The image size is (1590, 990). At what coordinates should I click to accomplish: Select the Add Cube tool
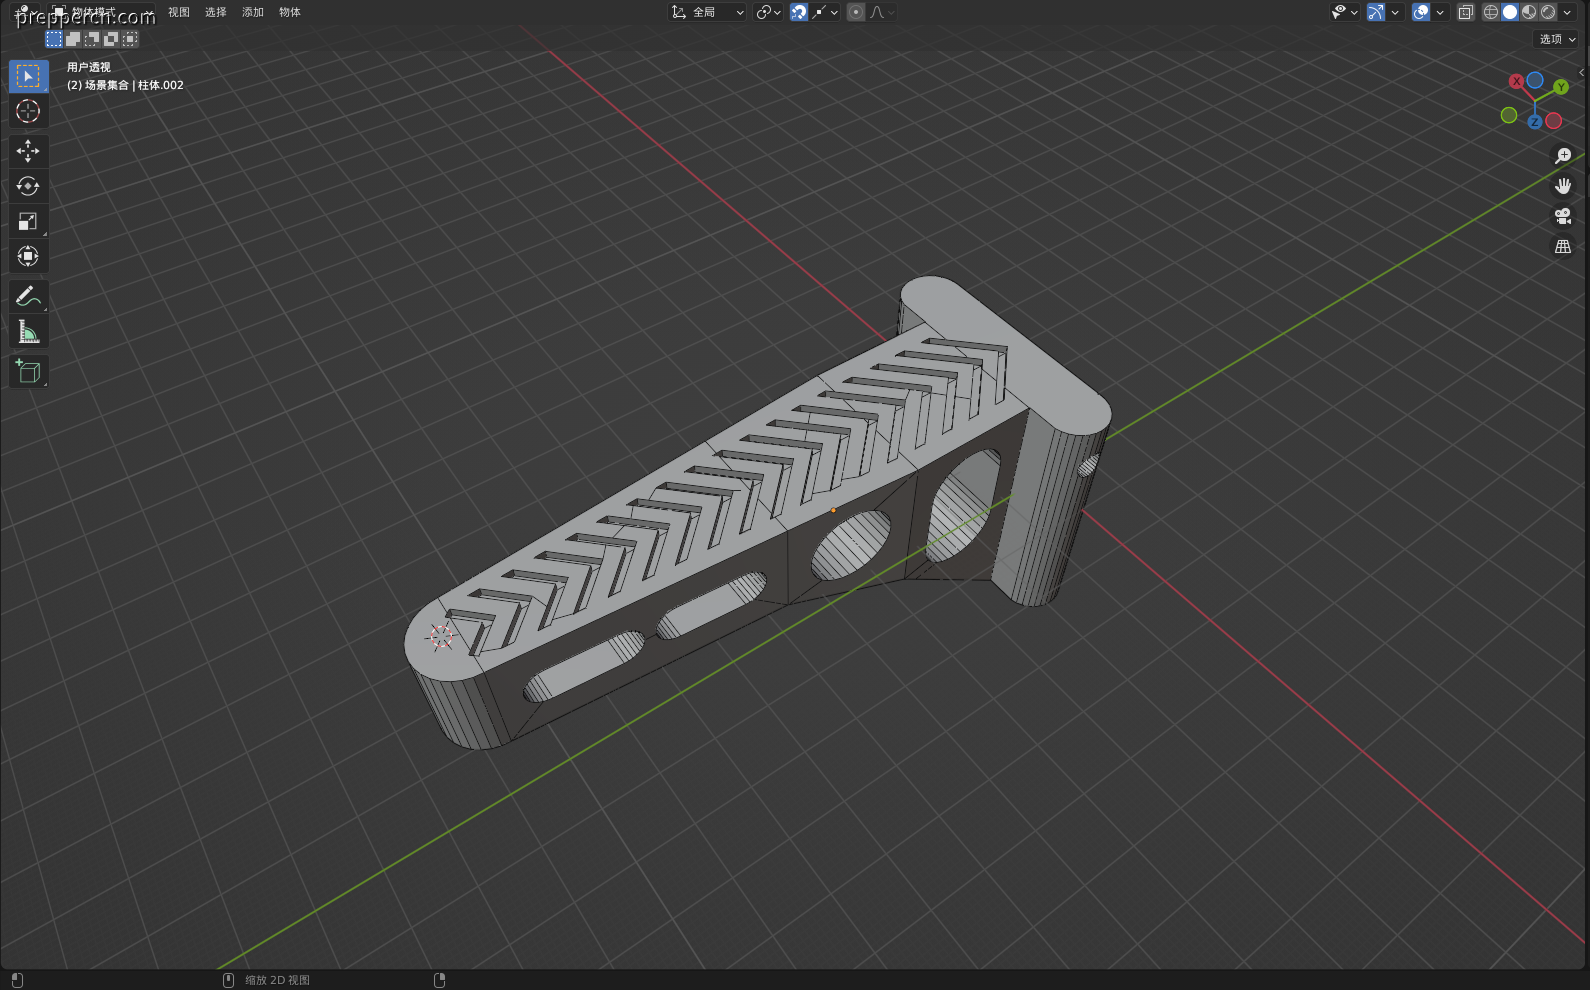tap(28, 371)
